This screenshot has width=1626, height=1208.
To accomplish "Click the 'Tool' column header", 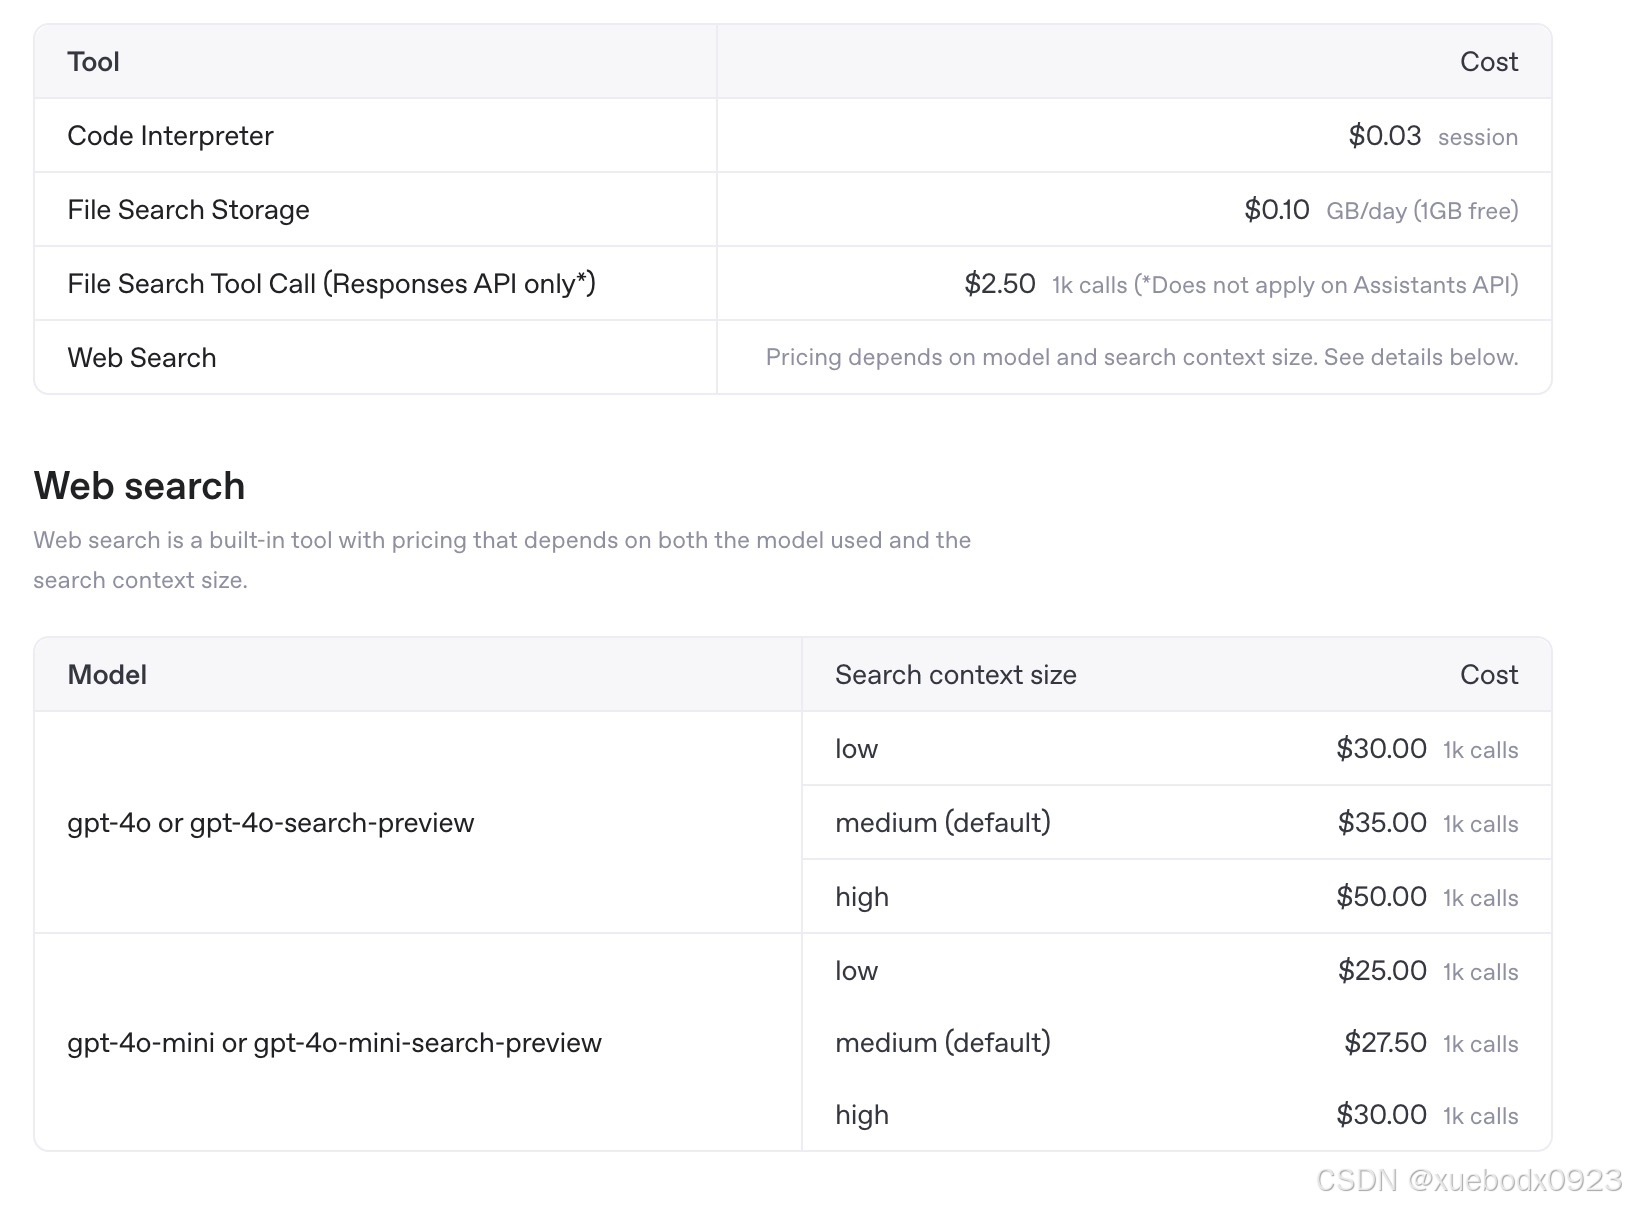I will click(x=93, y=62).
